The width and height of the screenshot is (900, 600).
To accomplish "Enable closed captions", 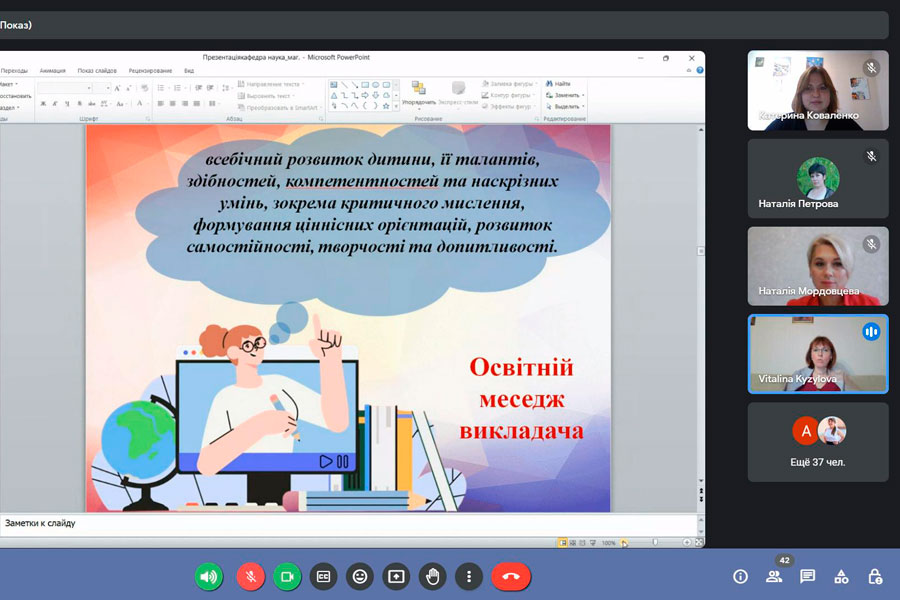I will coord(323,576).
